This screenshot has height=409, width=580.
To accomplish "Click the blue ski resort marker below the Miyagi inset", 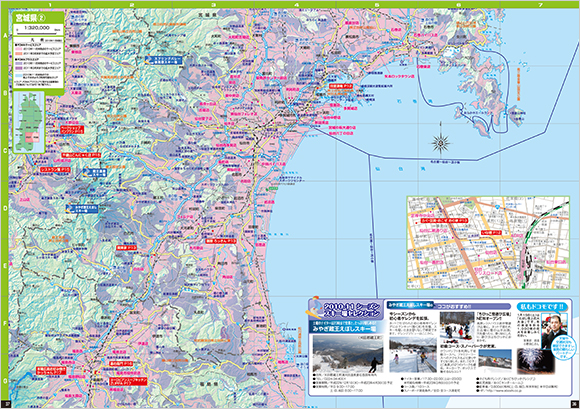I will click(95, 173).
